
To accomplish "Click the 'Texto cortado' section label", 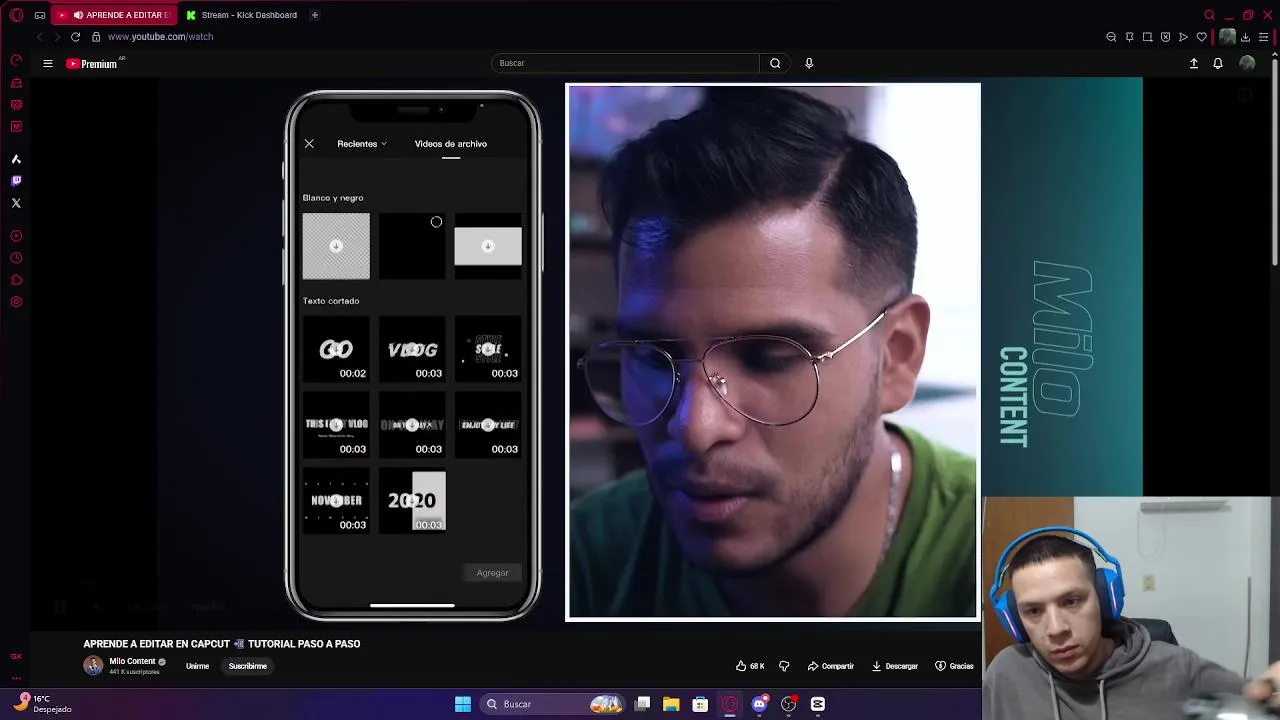I will point(331,301).
